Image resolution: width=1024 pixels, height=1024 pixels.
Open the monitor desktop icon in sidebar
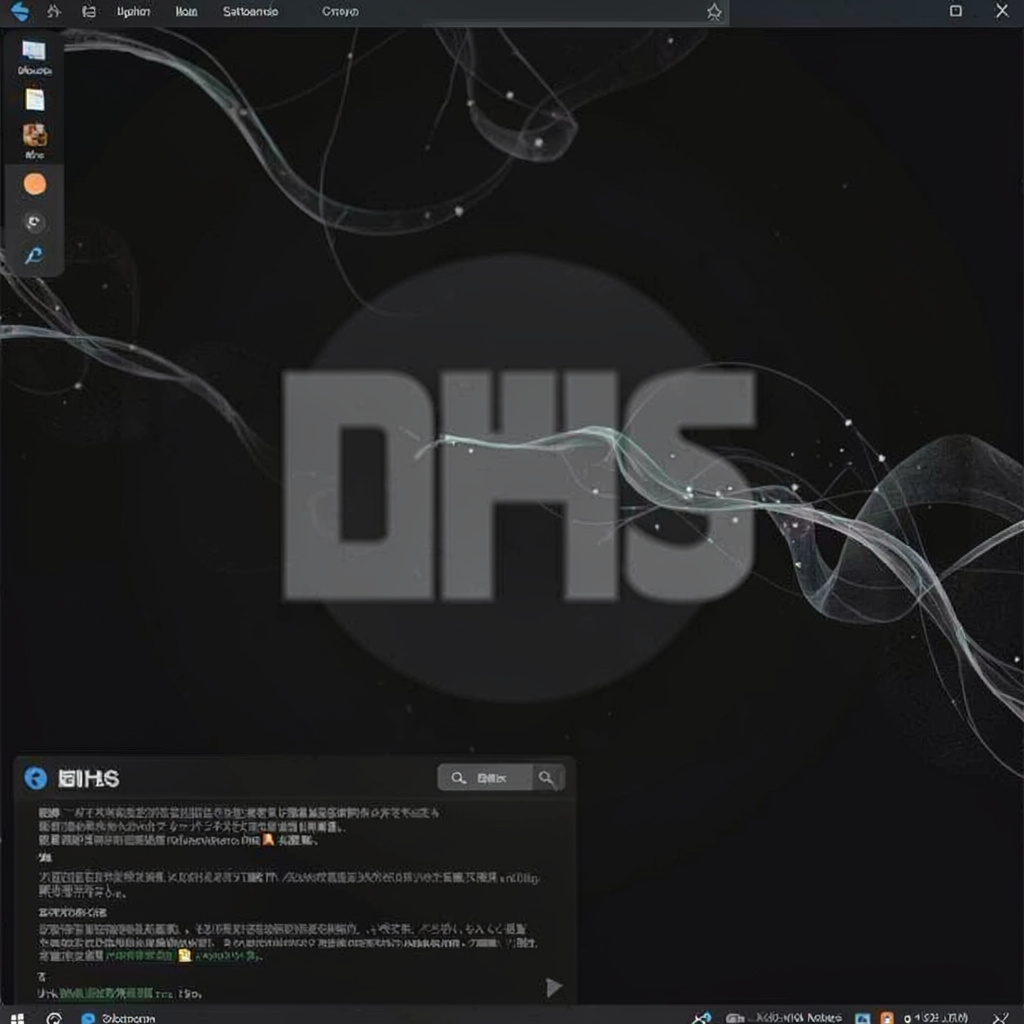coord(34,51)
